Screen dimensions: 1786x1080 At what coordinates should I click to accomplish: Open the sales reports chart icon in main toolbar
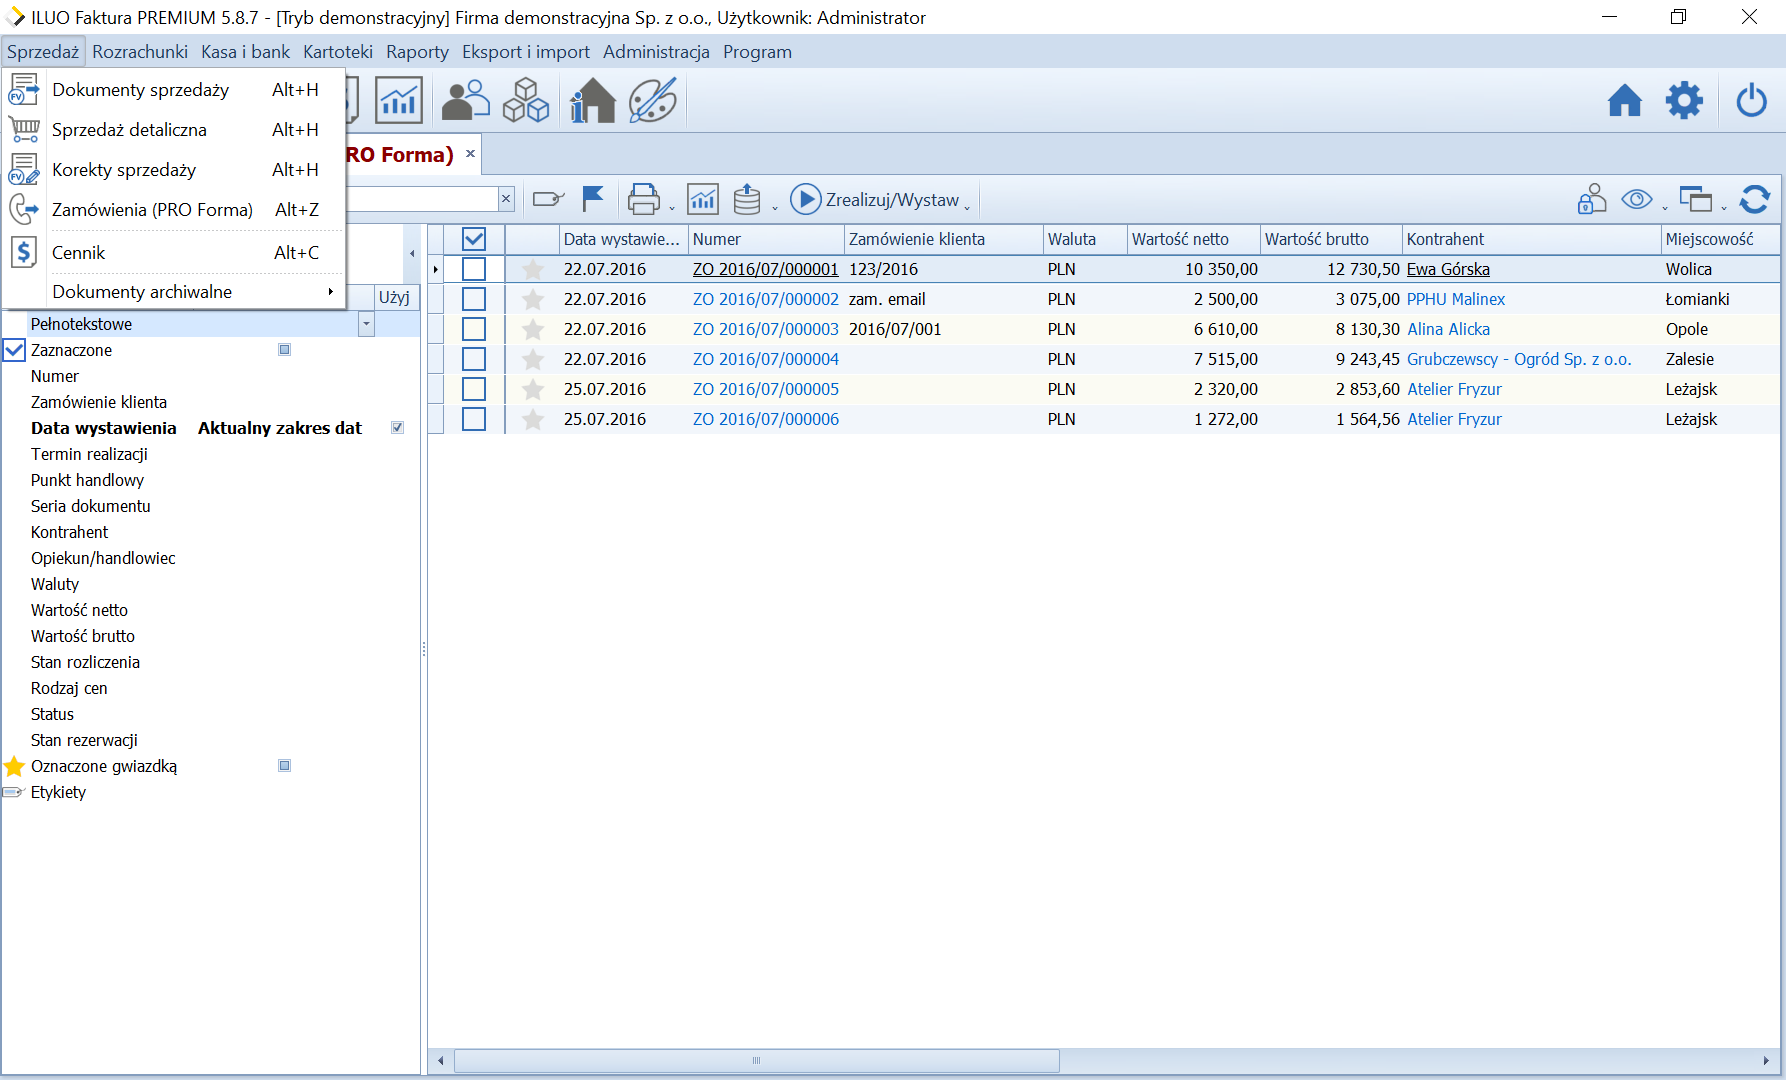point(399,100)
